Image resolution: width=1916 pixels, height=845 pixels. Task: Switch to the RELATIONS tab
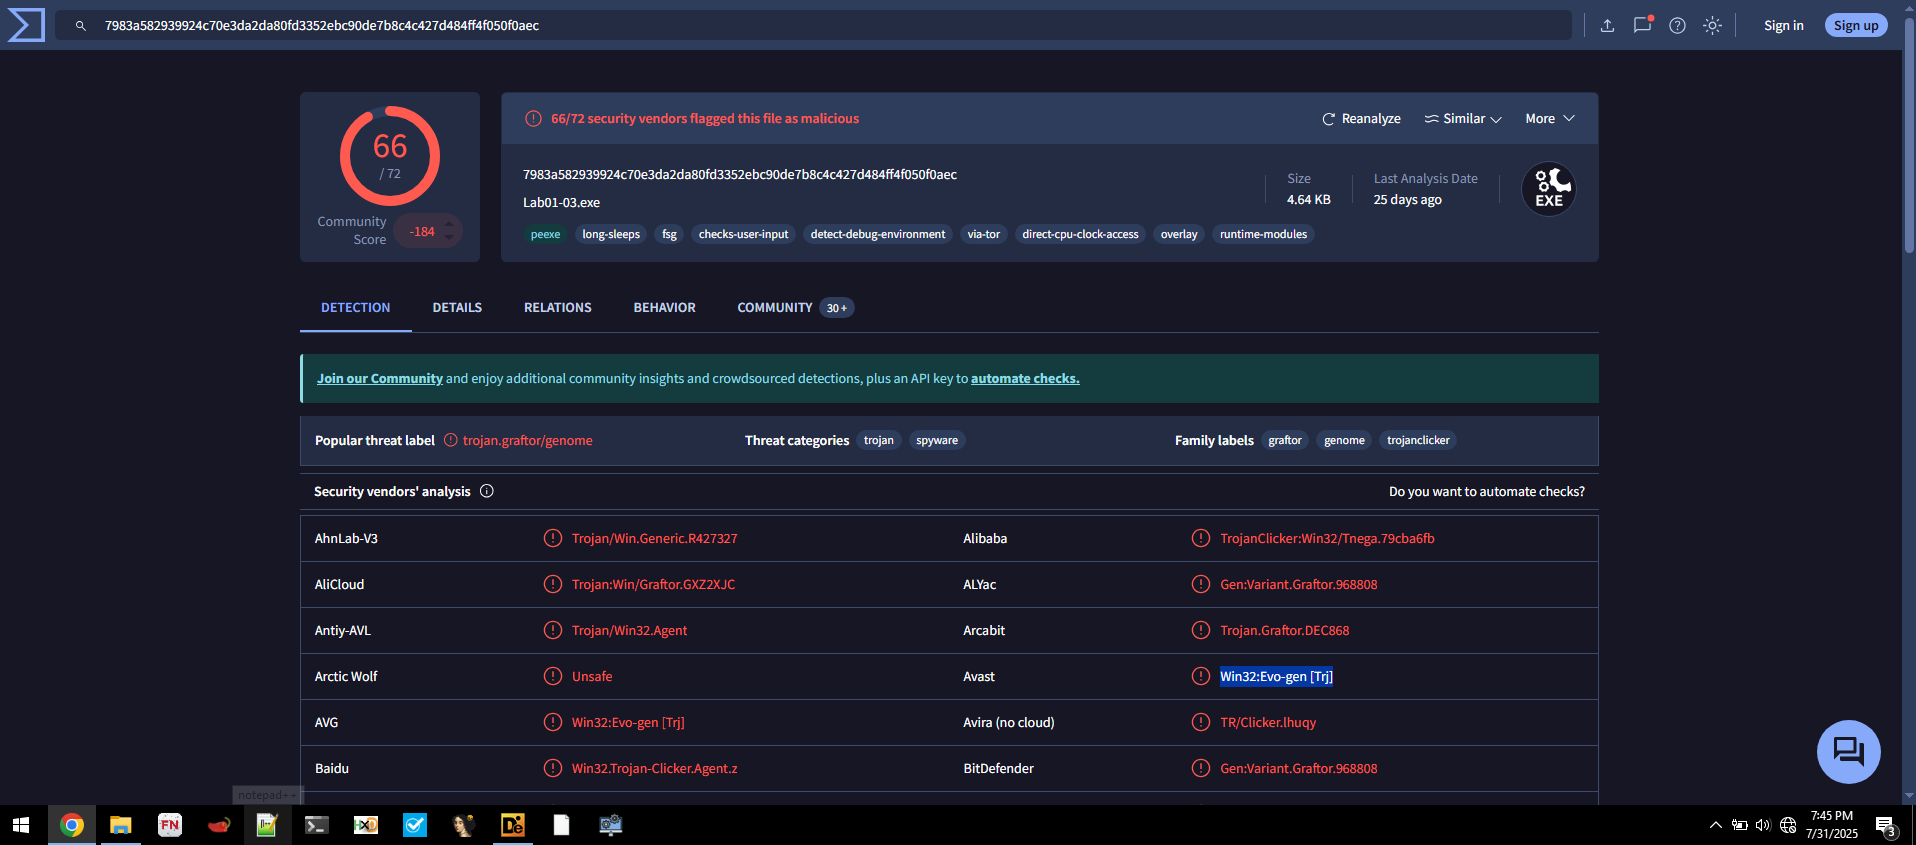point(558,308)
